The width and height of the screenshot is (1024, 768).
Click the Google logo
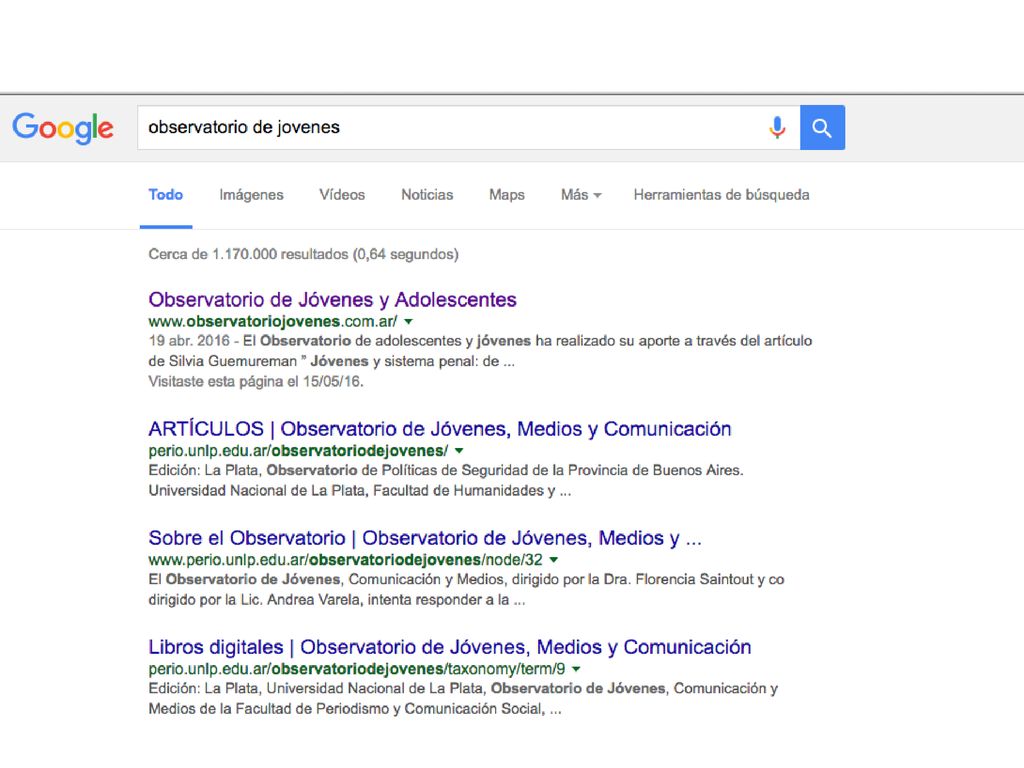pyautogui.click(x=63, y=127)
